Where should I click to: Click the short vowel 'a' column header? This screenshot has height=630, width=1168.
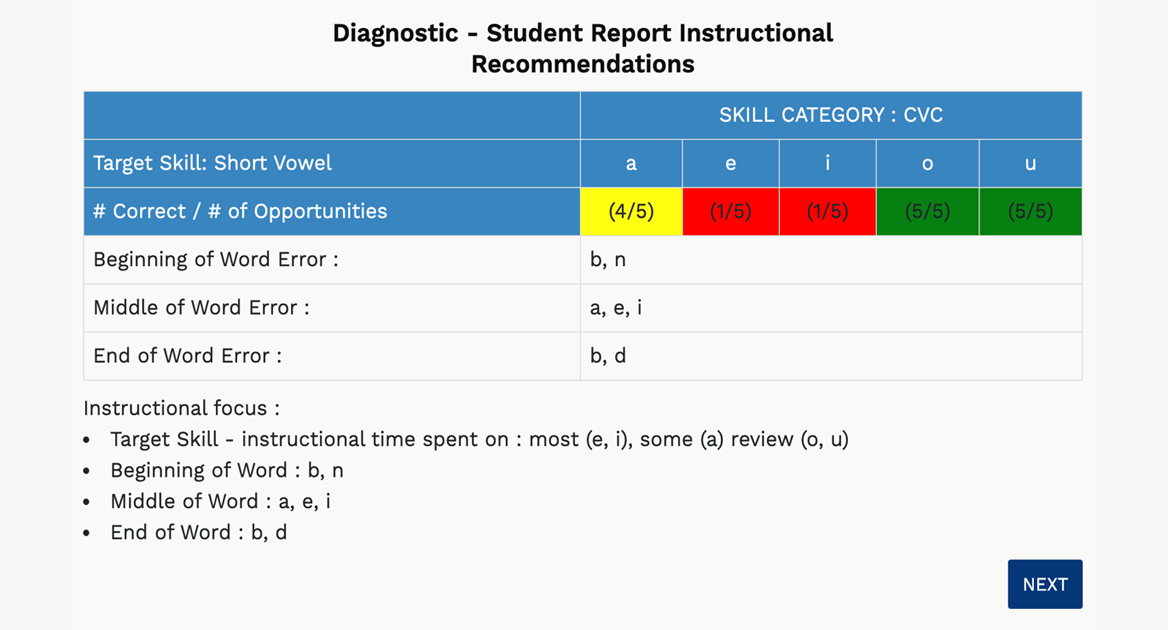pyautogui.click(x=631, y=163)
